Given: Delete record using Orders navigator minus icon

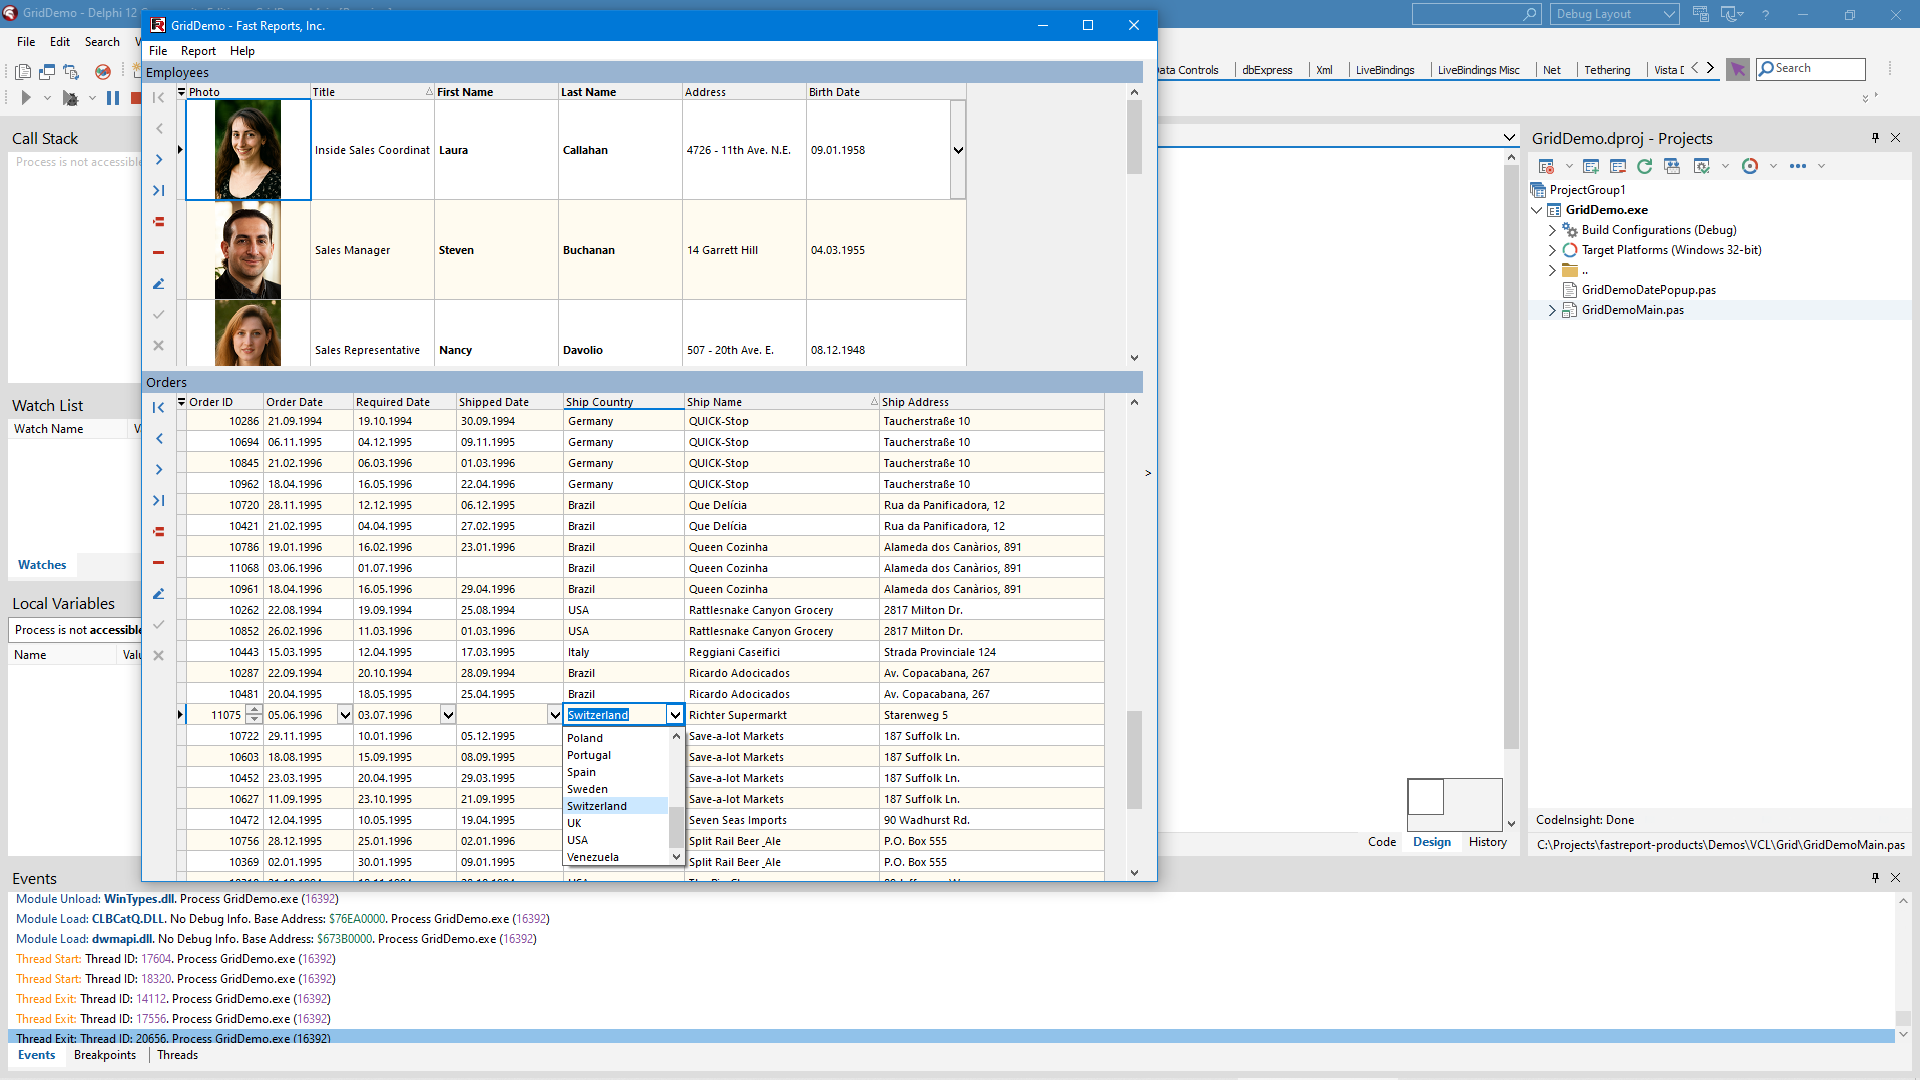Looking at the screenshot, I should click(158, 563).
